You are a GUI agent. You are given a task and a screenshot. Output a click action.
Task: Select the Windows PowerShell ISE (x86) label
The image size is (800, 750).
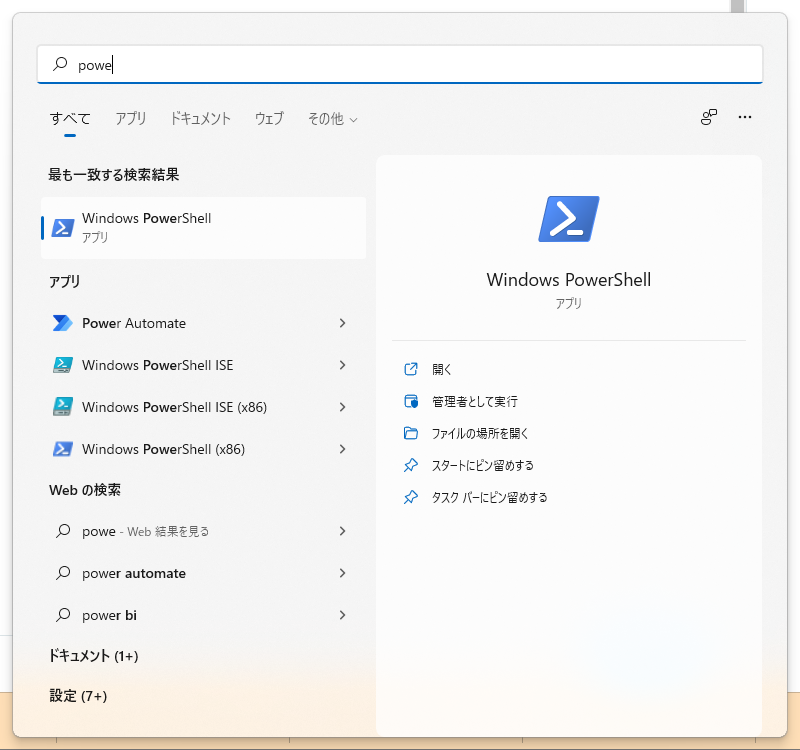tap(174, 407)
